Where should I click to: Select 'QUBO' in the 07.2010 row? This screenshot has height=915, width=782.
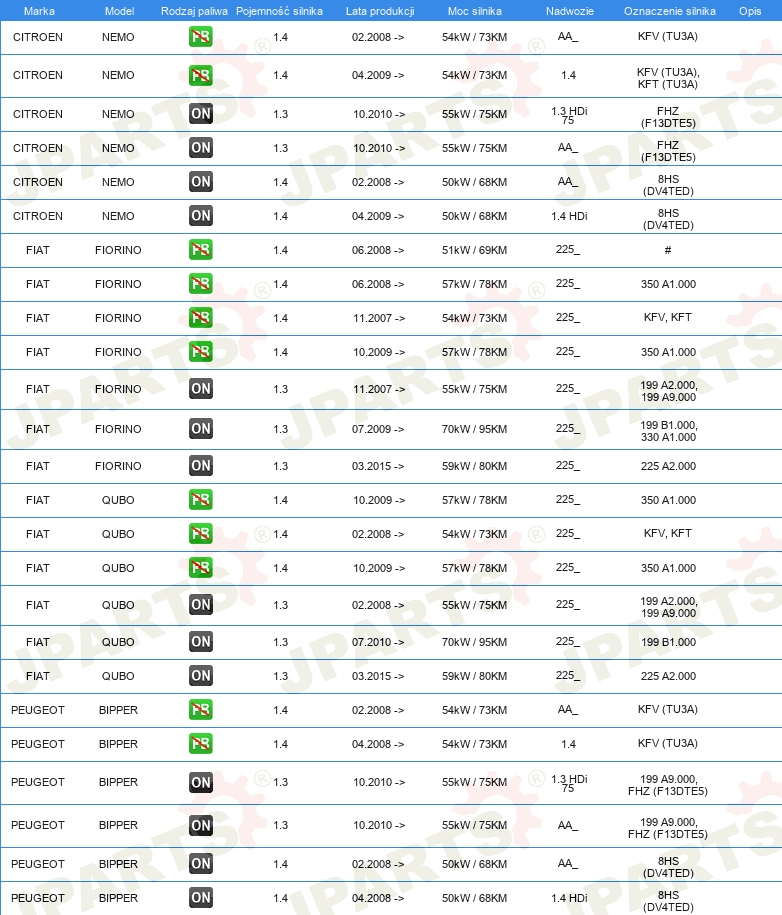(118, 642)
